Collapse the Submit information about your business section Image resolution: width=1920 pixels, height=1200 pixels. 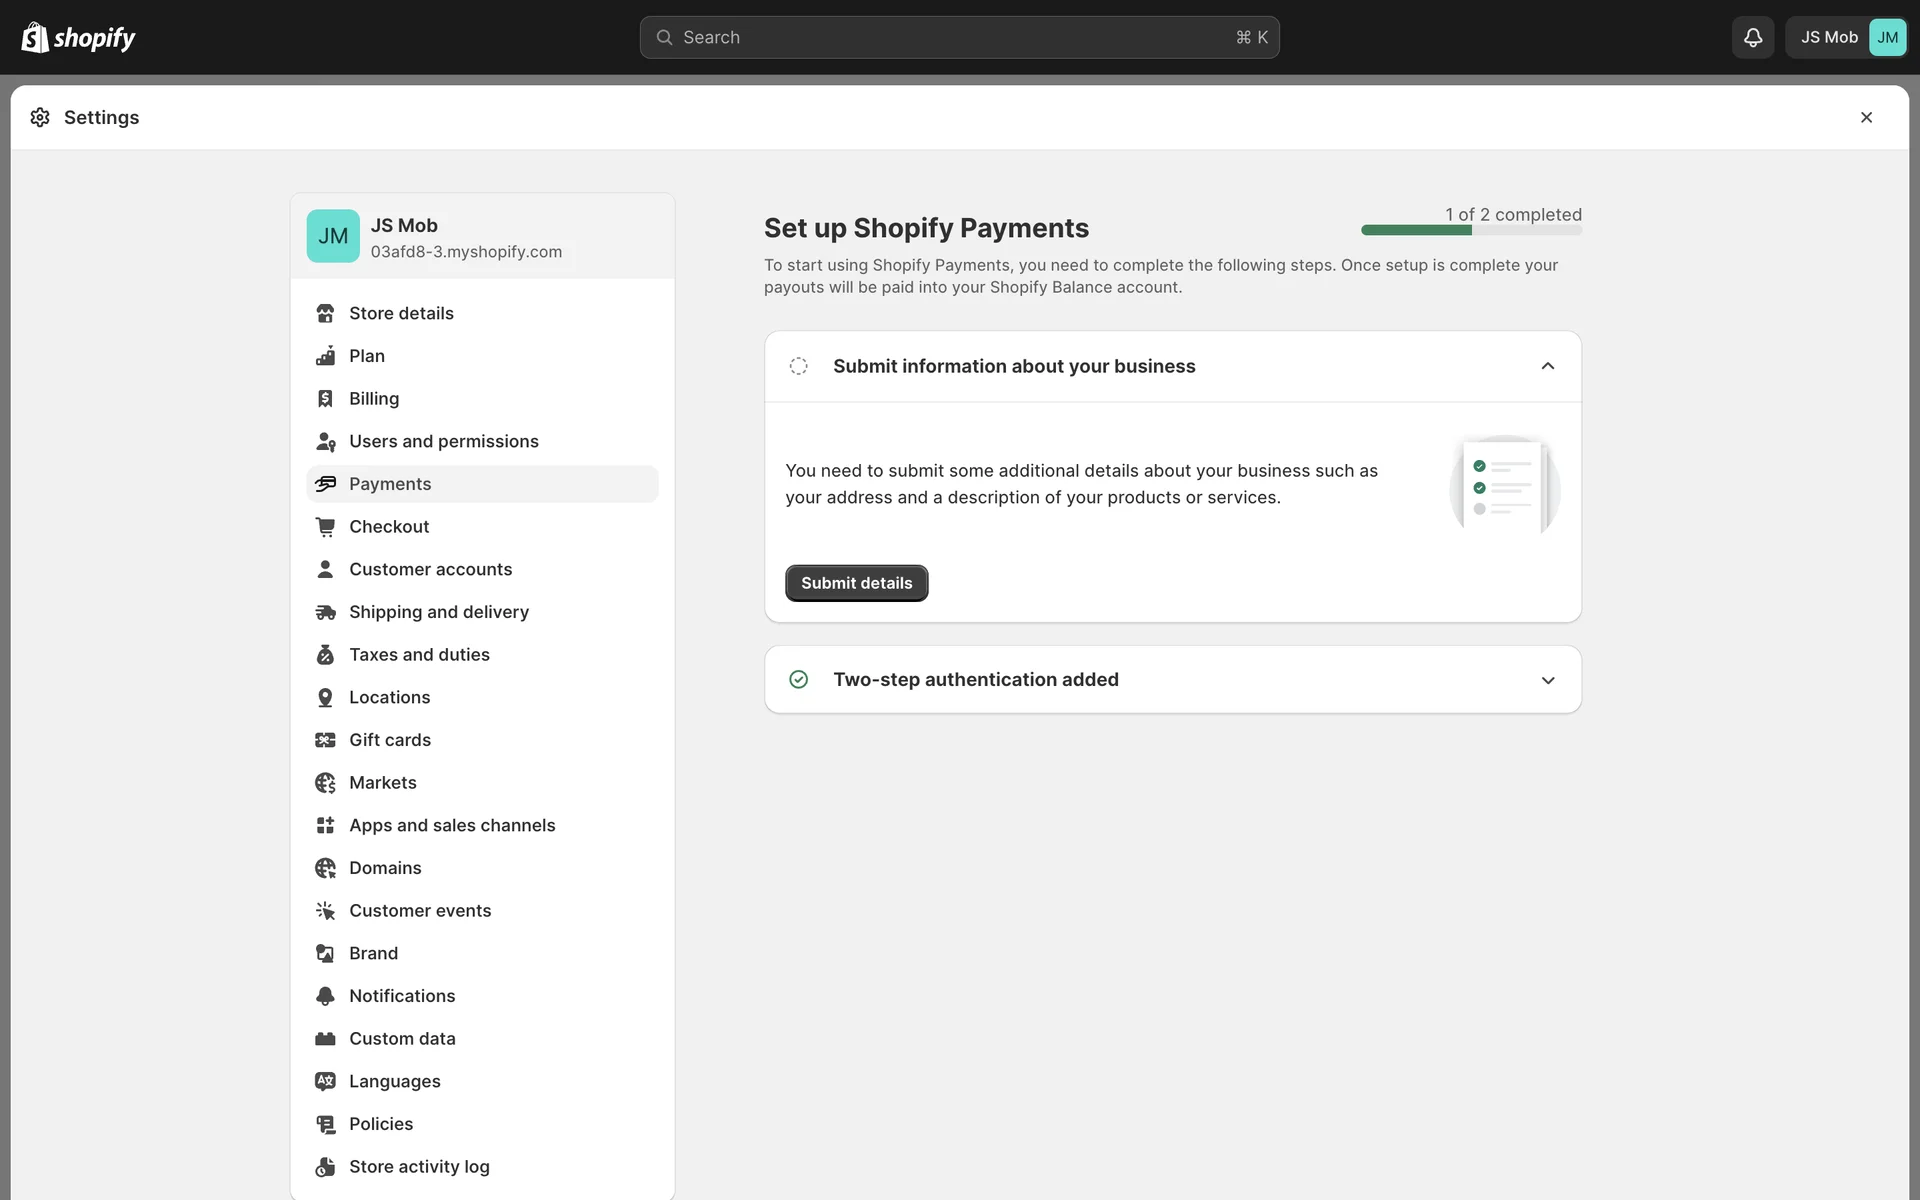[1547, 366]
